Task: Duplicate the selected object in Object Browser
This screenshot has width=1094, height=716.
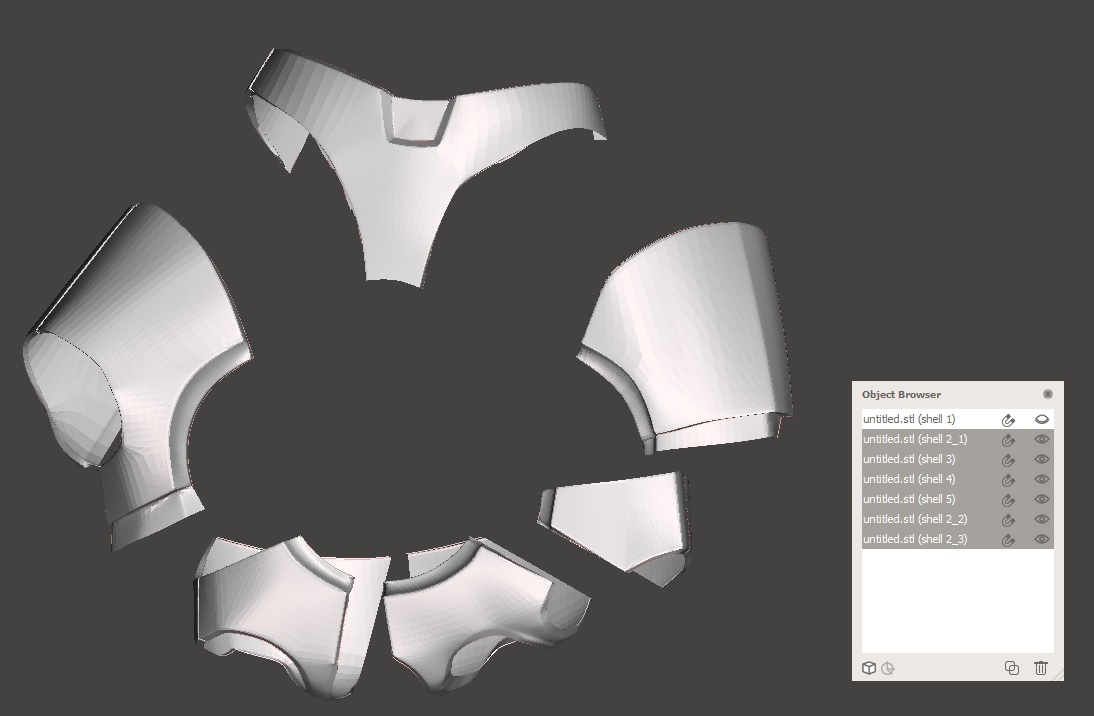Action: click(1012, 668)
